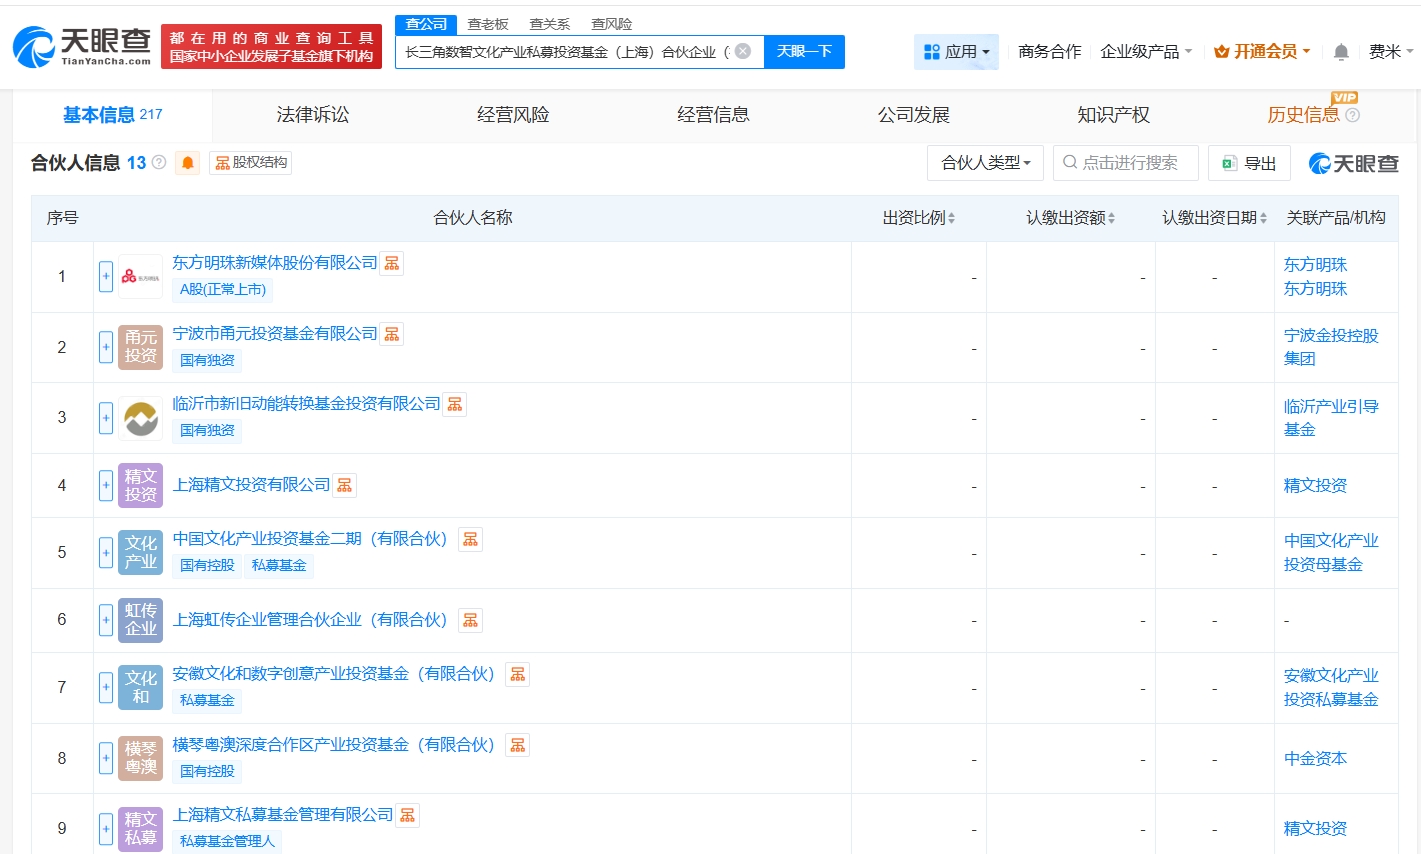Expand row 1 with plus toggle
1421x854 pixels.
tap(106, 277)
